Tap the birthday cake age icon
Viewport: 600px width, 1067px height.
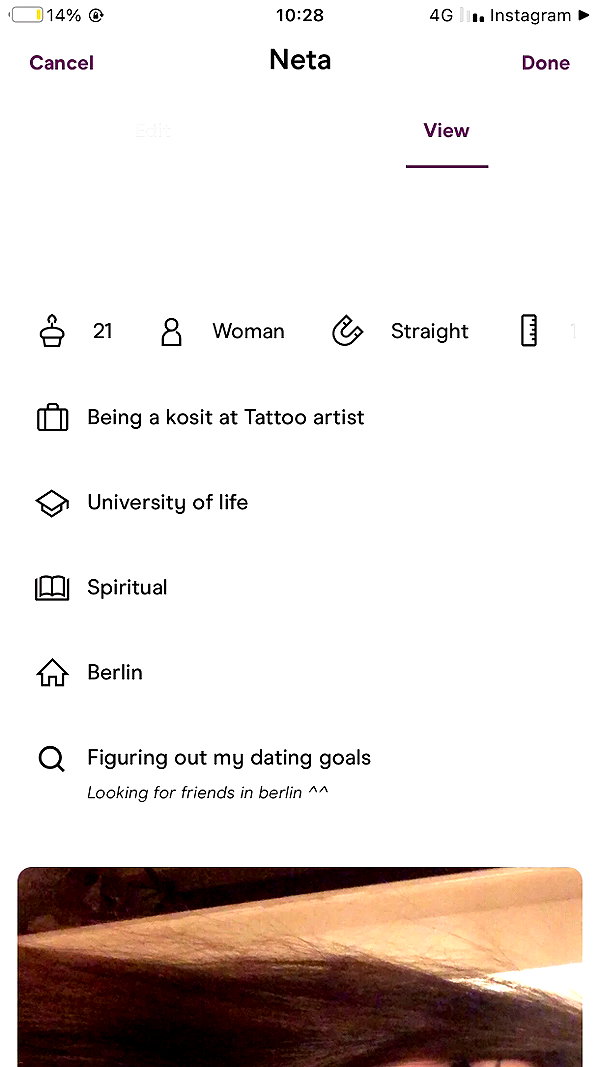tap(52, 331)
